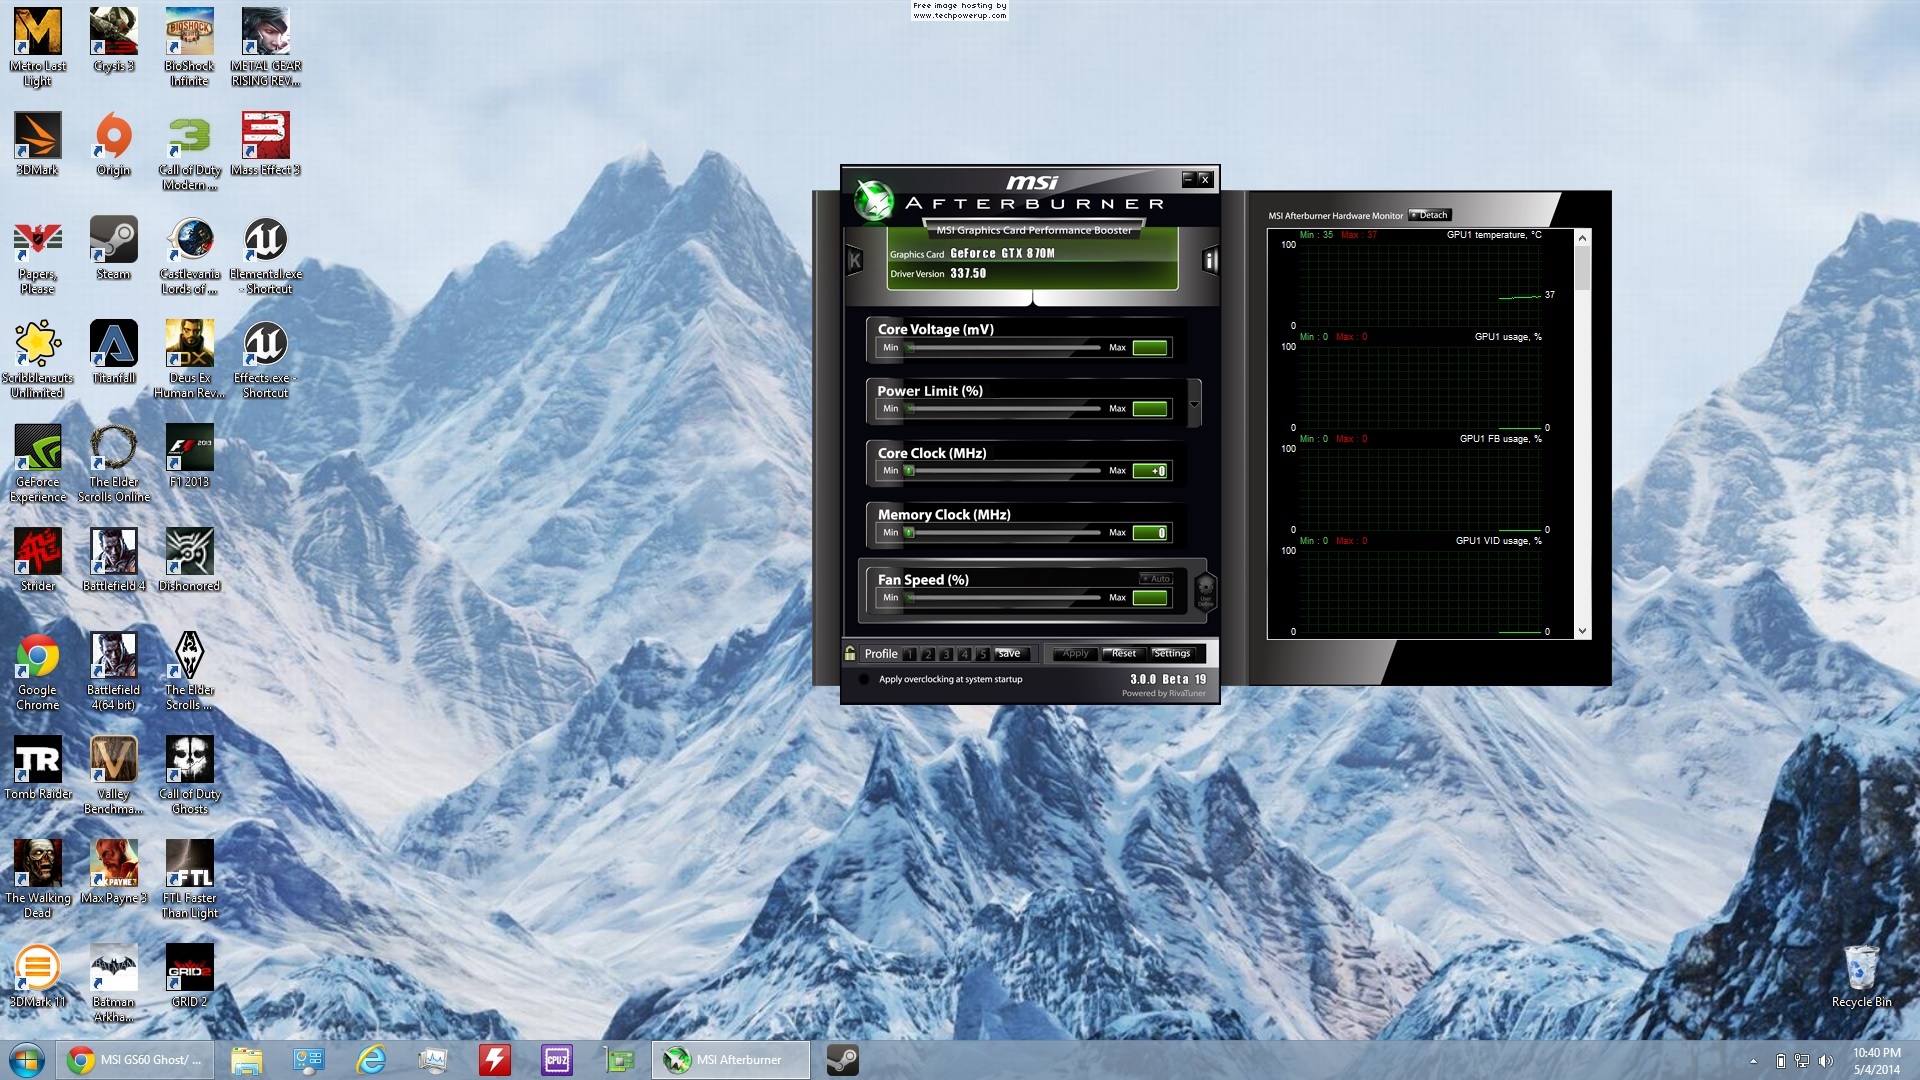Click the Core Clock value field
This screenshot has width=1920, height=1080.
click(x=1150, y=471)
